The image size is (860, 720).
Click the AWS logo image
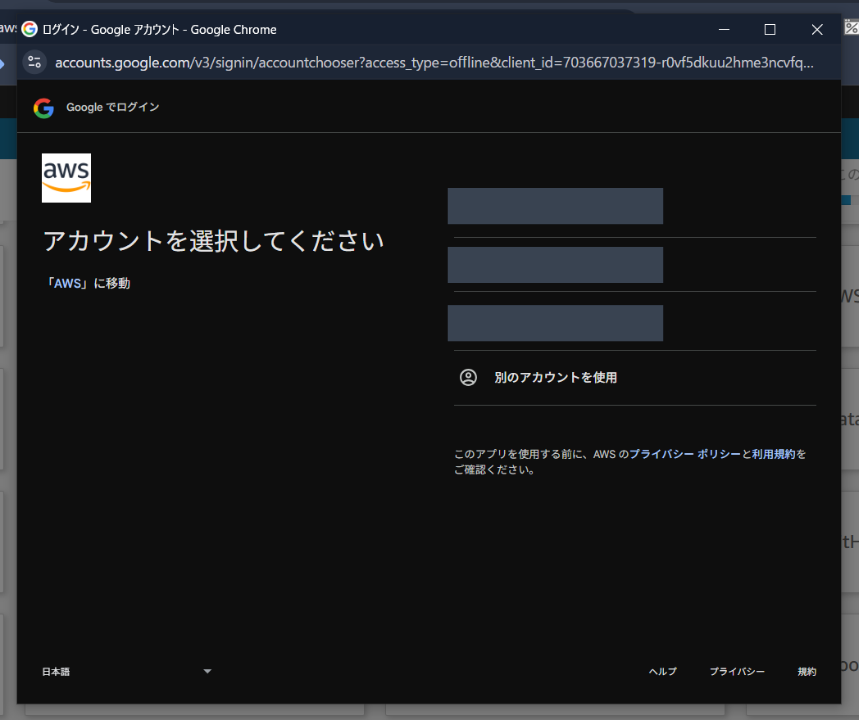66,178
